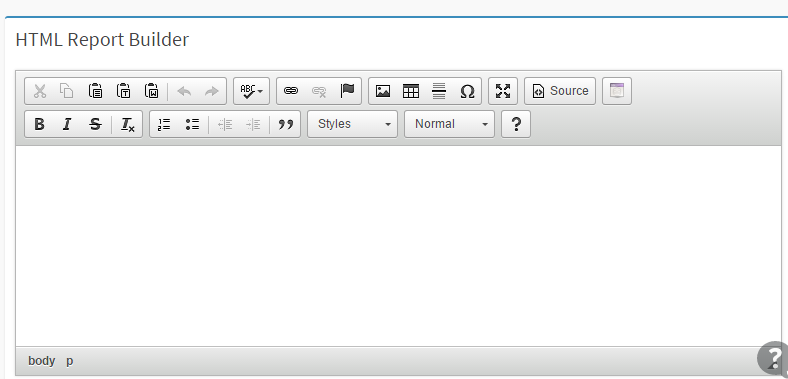Insert special character Omega icon
Image resolution: width=788 pixels, height=379 pixels.
coord(467,91)
